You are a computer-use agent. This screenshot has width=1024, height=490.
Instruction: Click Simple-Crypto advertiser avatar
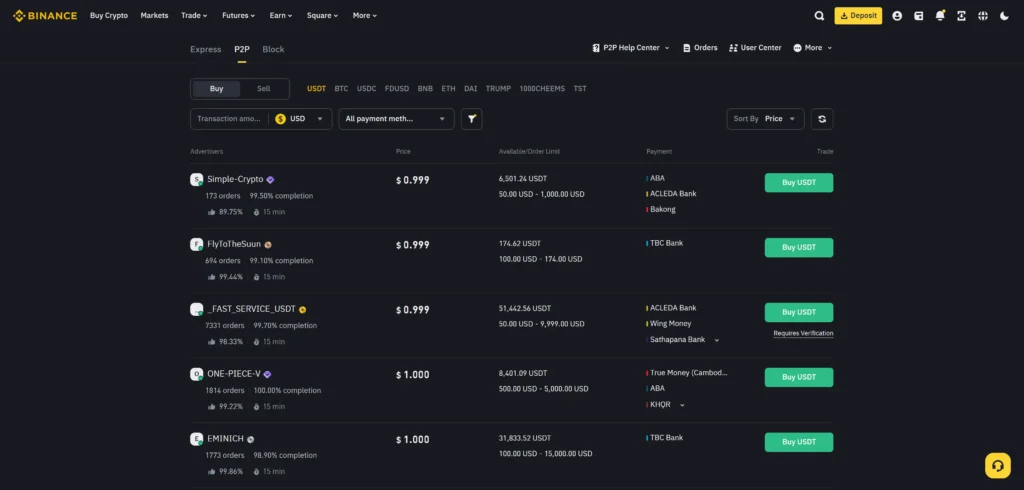coord(197,180)
